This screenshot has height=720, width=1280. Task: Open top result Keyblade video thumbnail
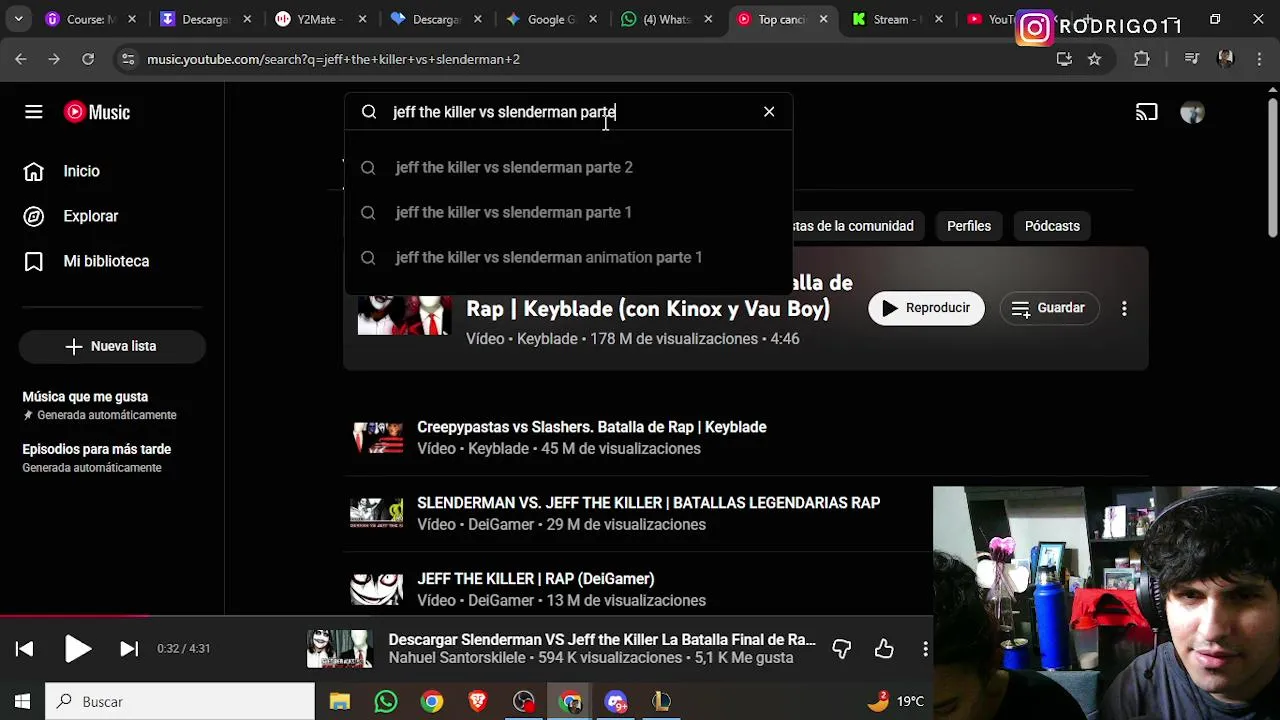404,315
